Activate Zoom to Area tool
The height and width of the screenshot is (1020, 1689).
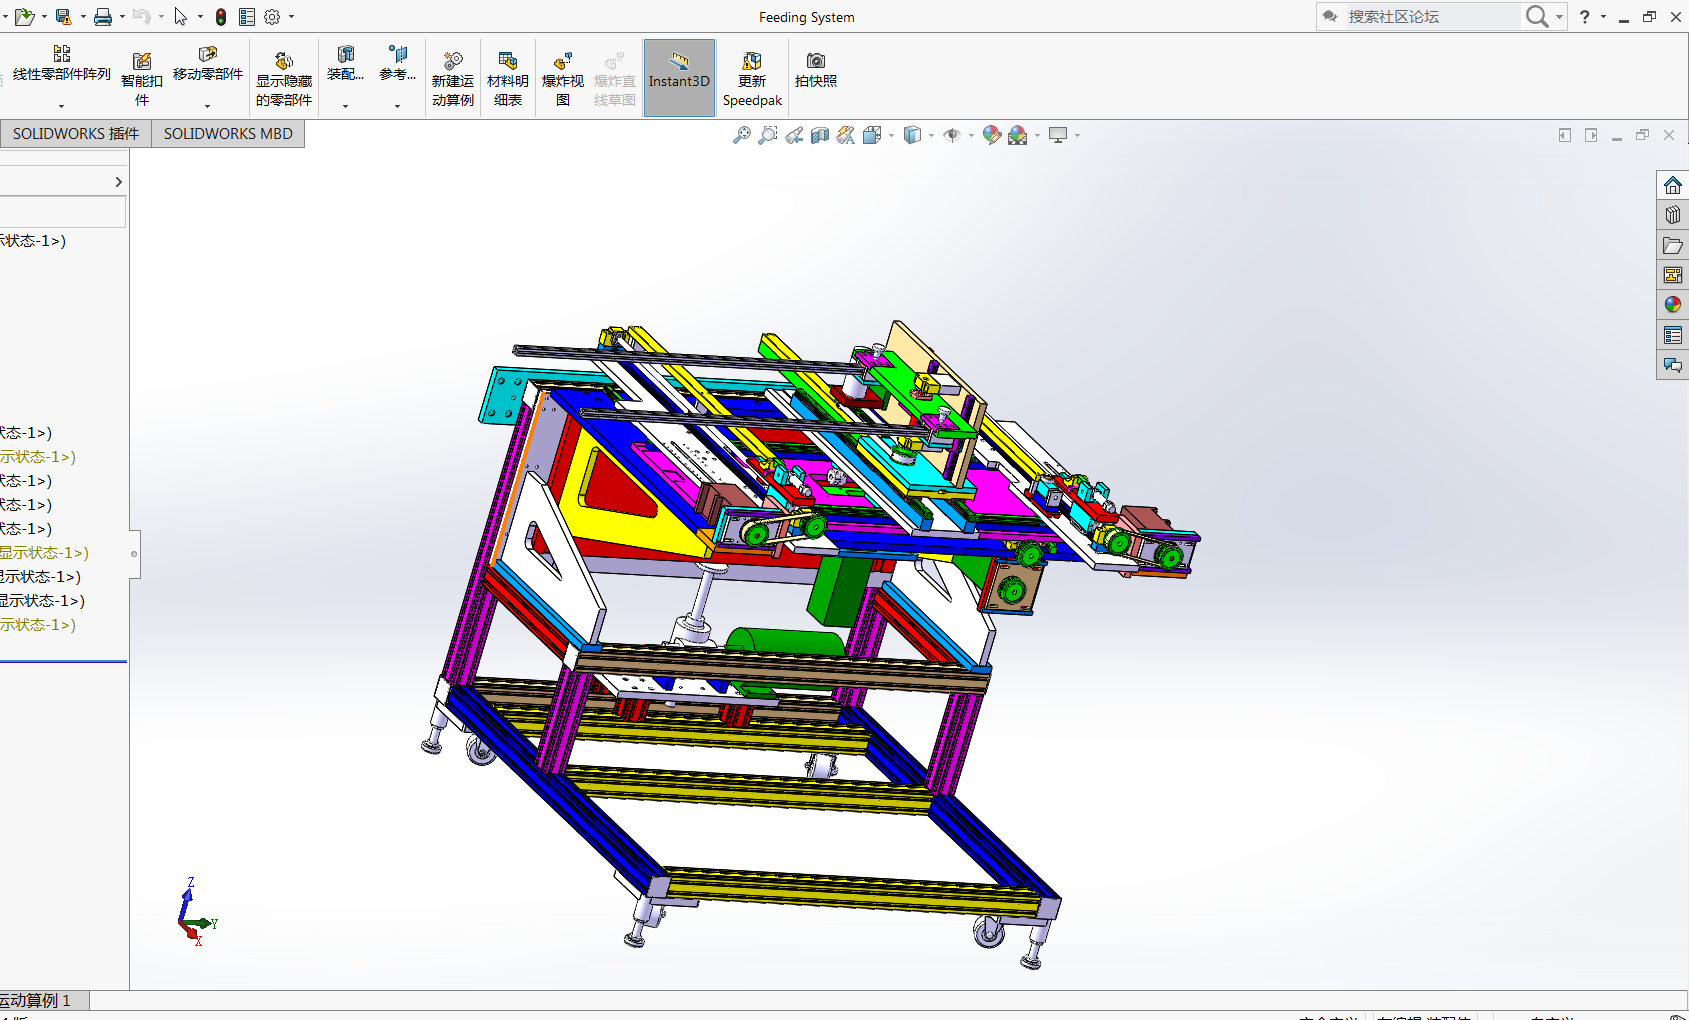point(768,135)
